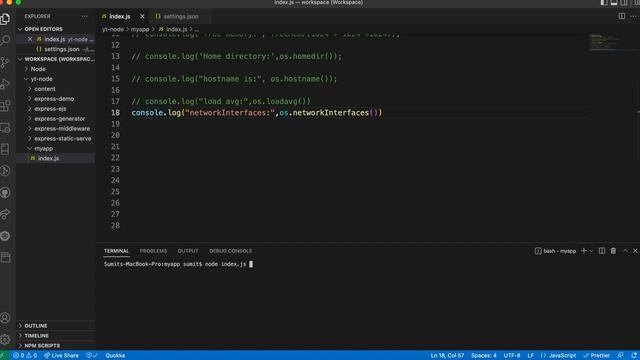The width and height of the screenshot is (640, 360).
Task: Start Live Share from status bar
Action: point(62,356)
